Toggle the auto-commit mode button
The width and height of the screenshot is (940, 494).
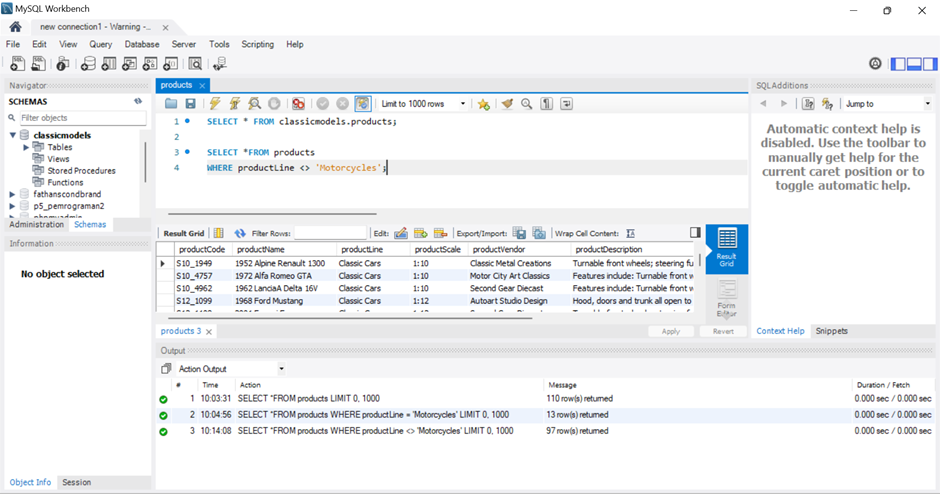pos(363,104)
